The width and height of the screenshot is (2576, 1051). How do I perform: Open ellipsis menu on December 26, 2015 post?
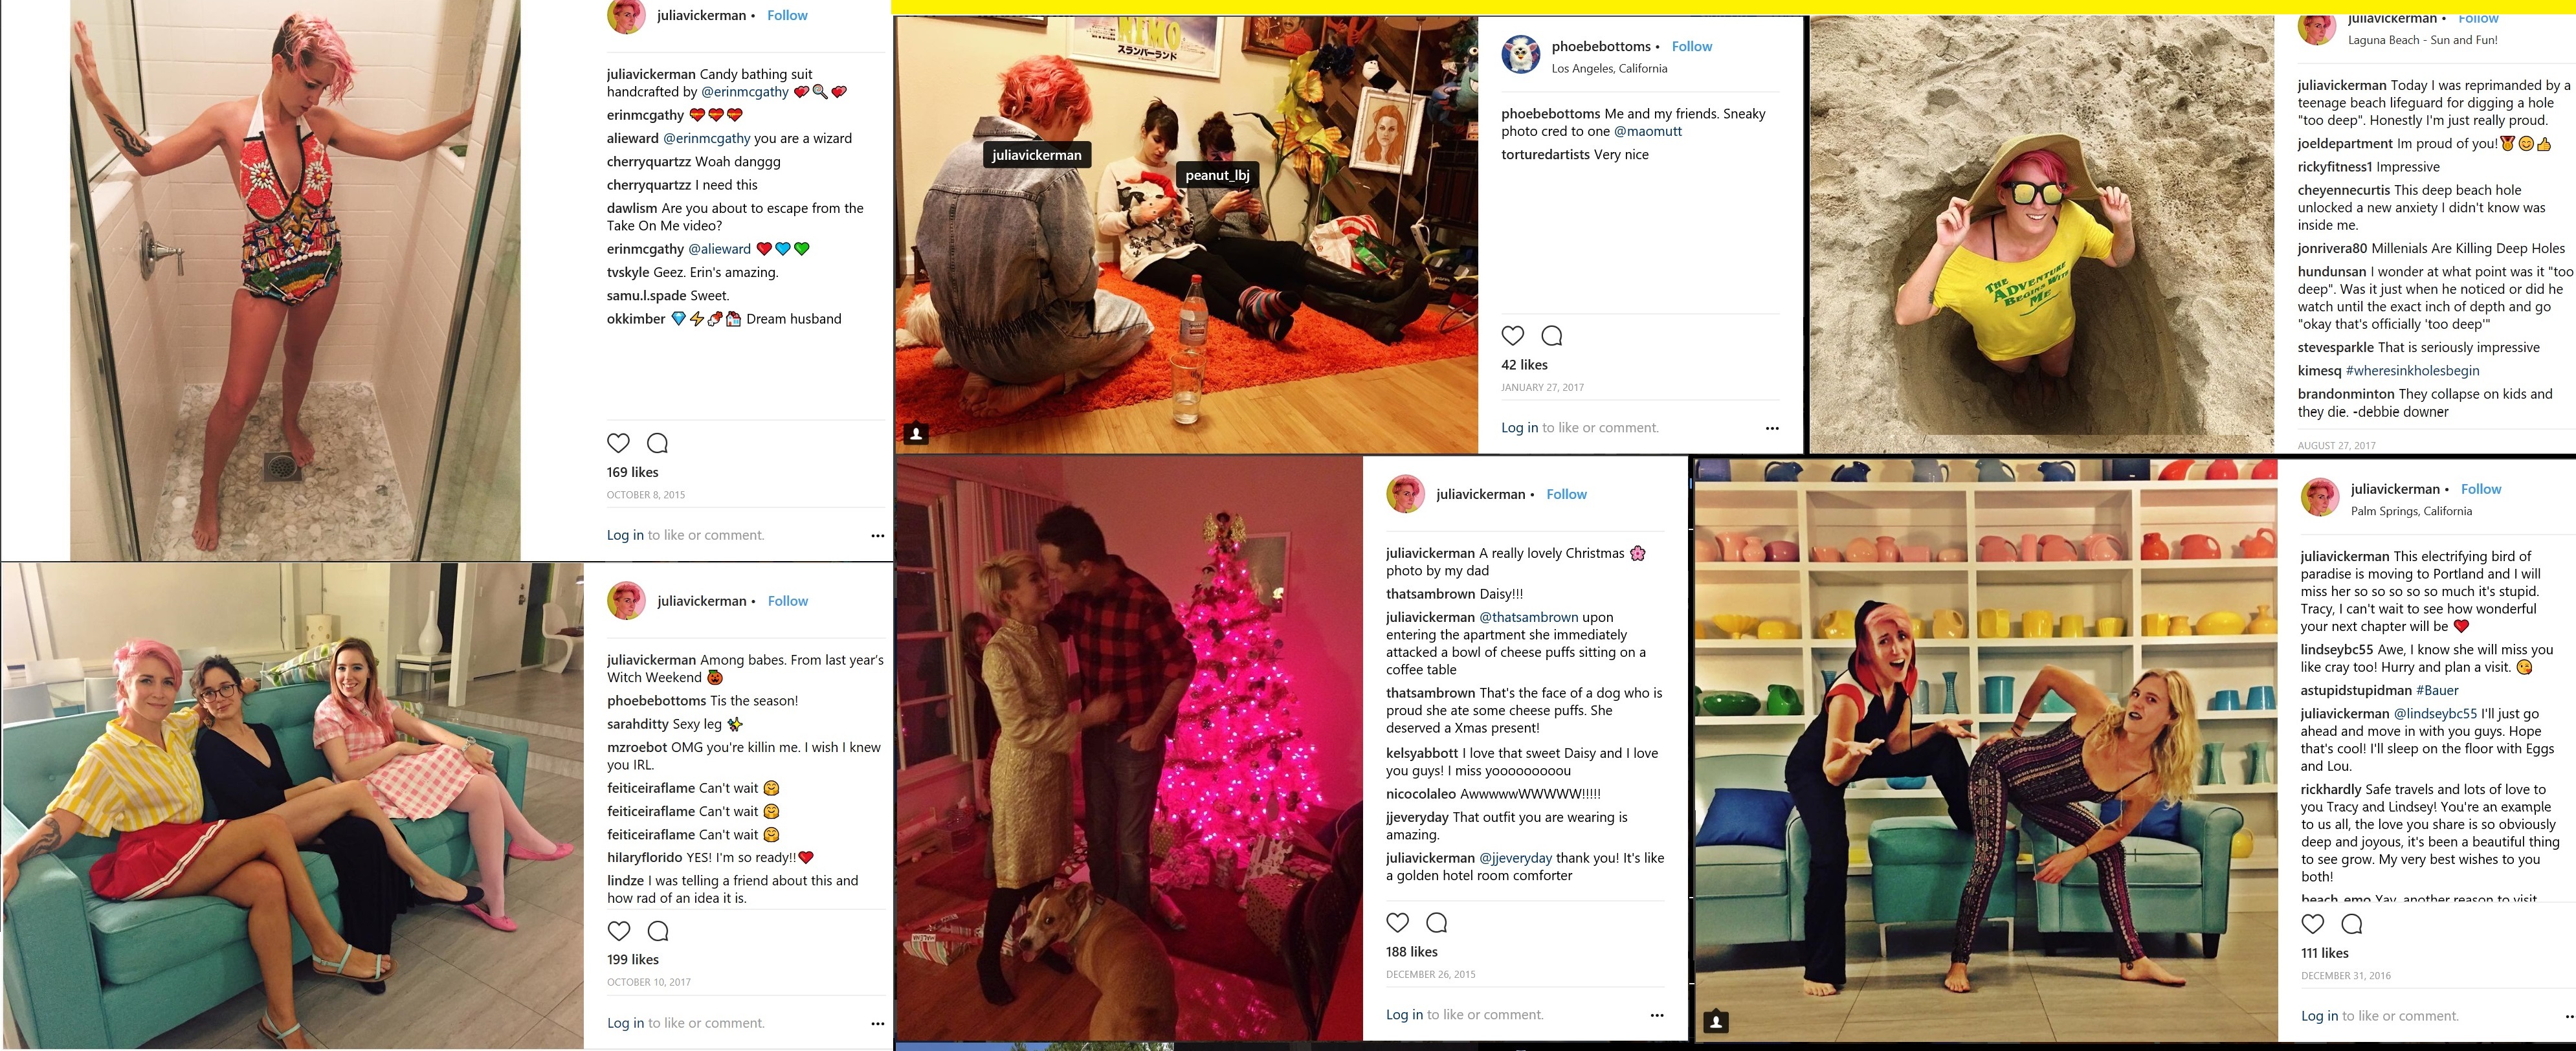[1657, 1015]
